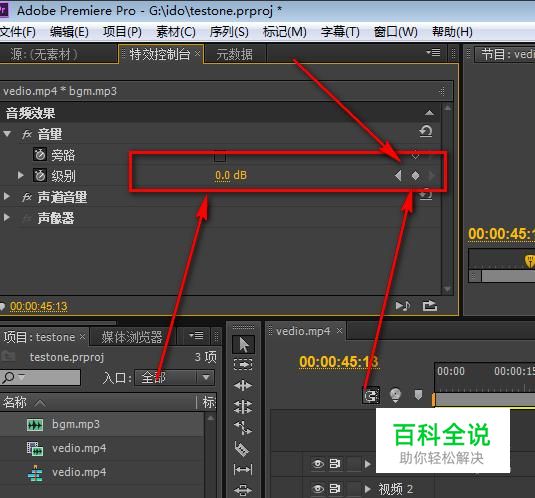Screen dimensions: 535x498
Task: Click the search magnifier in project panel
Action: (9, 377)
